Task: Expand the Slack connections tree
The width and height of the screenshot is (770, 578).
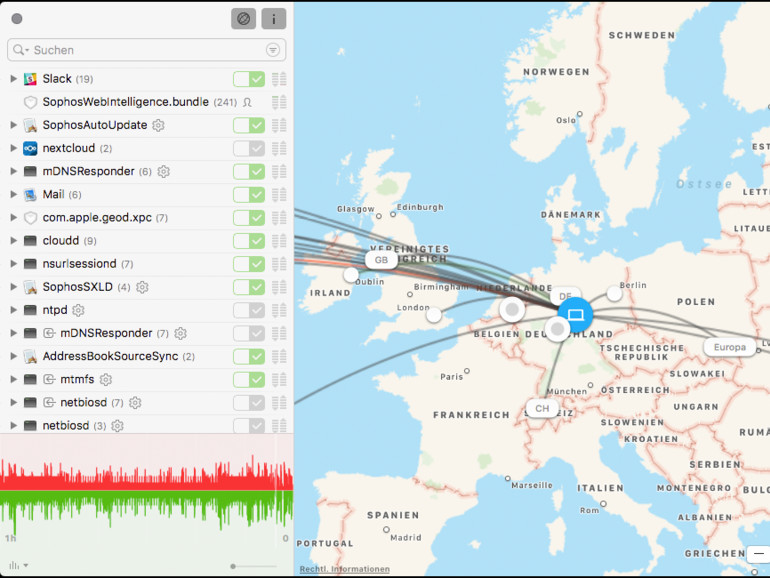Action: click(x=14, y=79)
